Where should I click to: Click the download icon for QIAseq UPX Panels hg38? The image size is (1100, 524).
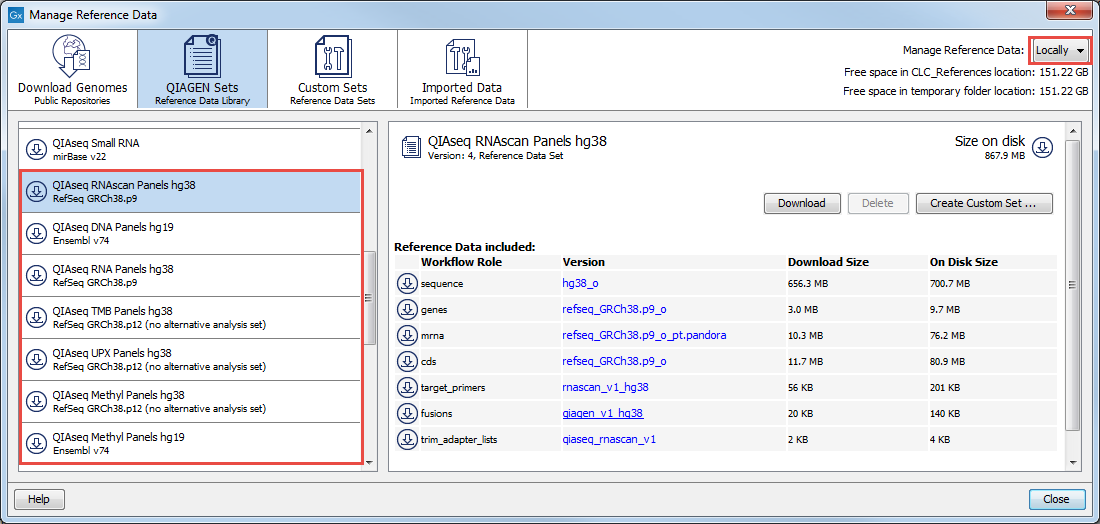pyautogui.click(x=35, y=359)
